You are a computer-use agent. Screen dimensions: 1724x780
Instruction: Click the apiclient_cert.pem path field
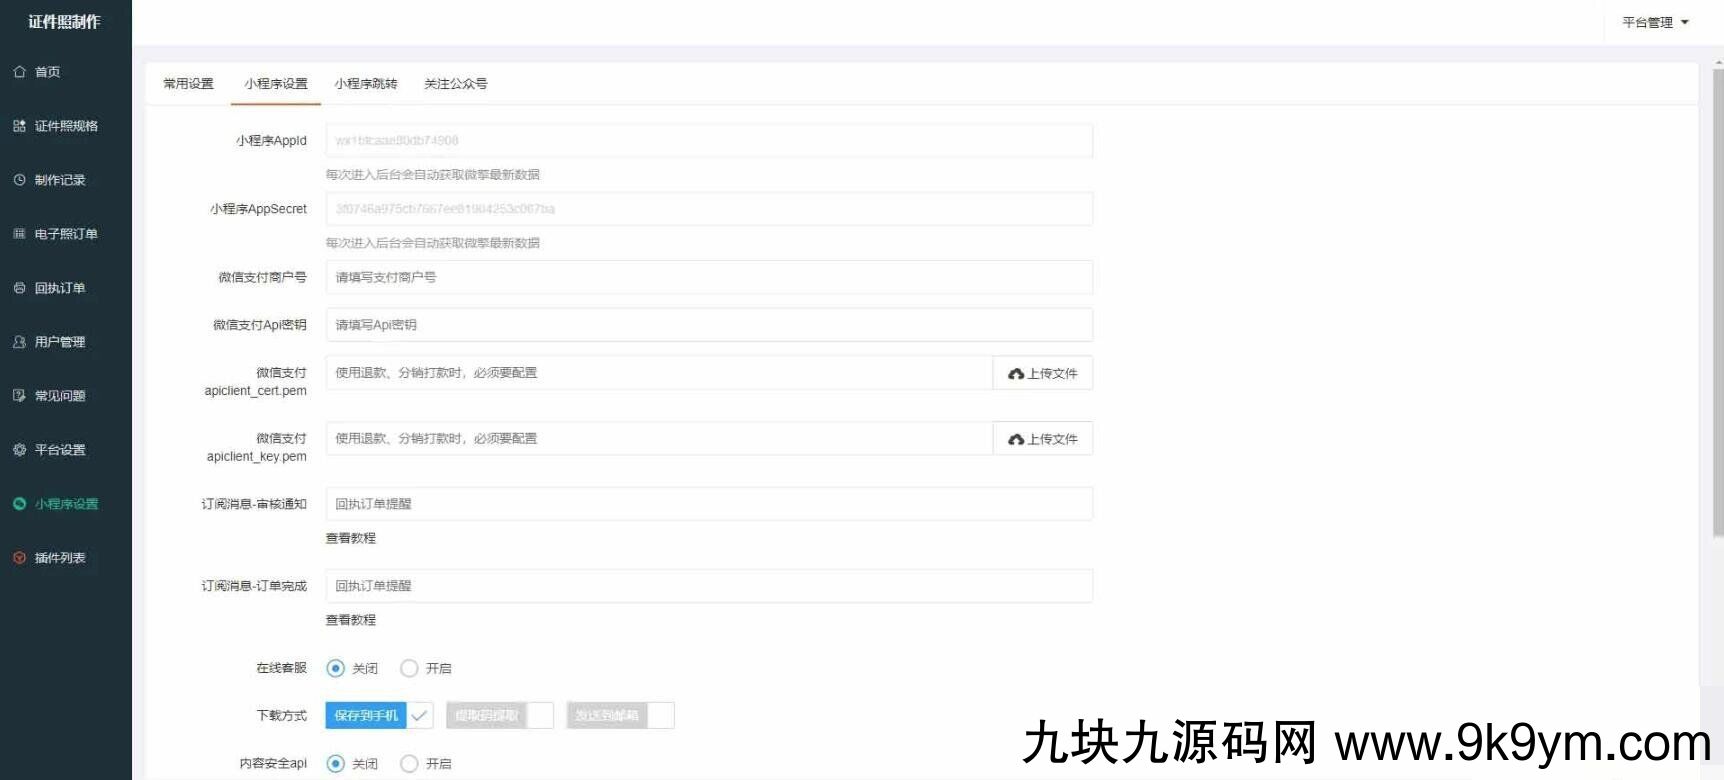click(659, 373)
